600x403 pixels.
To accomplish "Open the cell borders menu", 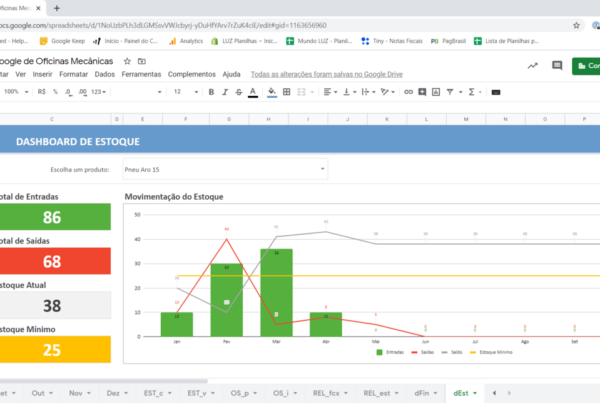I will tap(286, 92).
